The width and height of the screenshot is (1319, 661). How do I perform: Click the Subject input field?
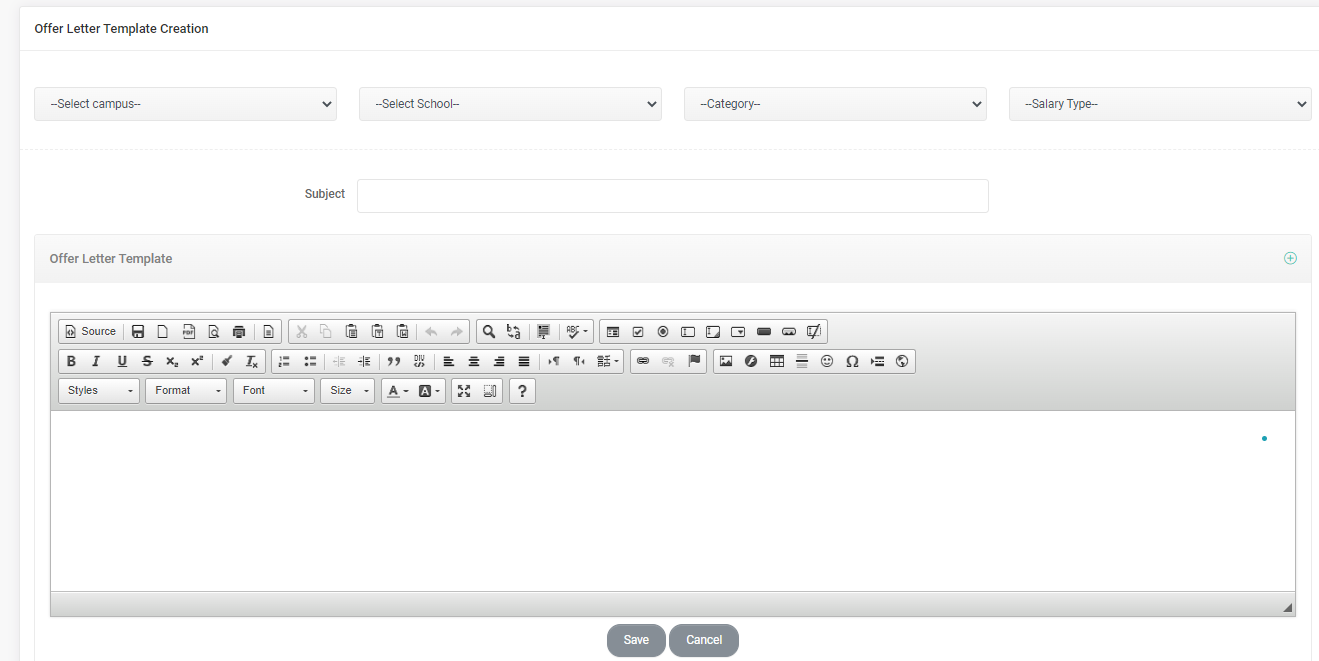(672, 196)
